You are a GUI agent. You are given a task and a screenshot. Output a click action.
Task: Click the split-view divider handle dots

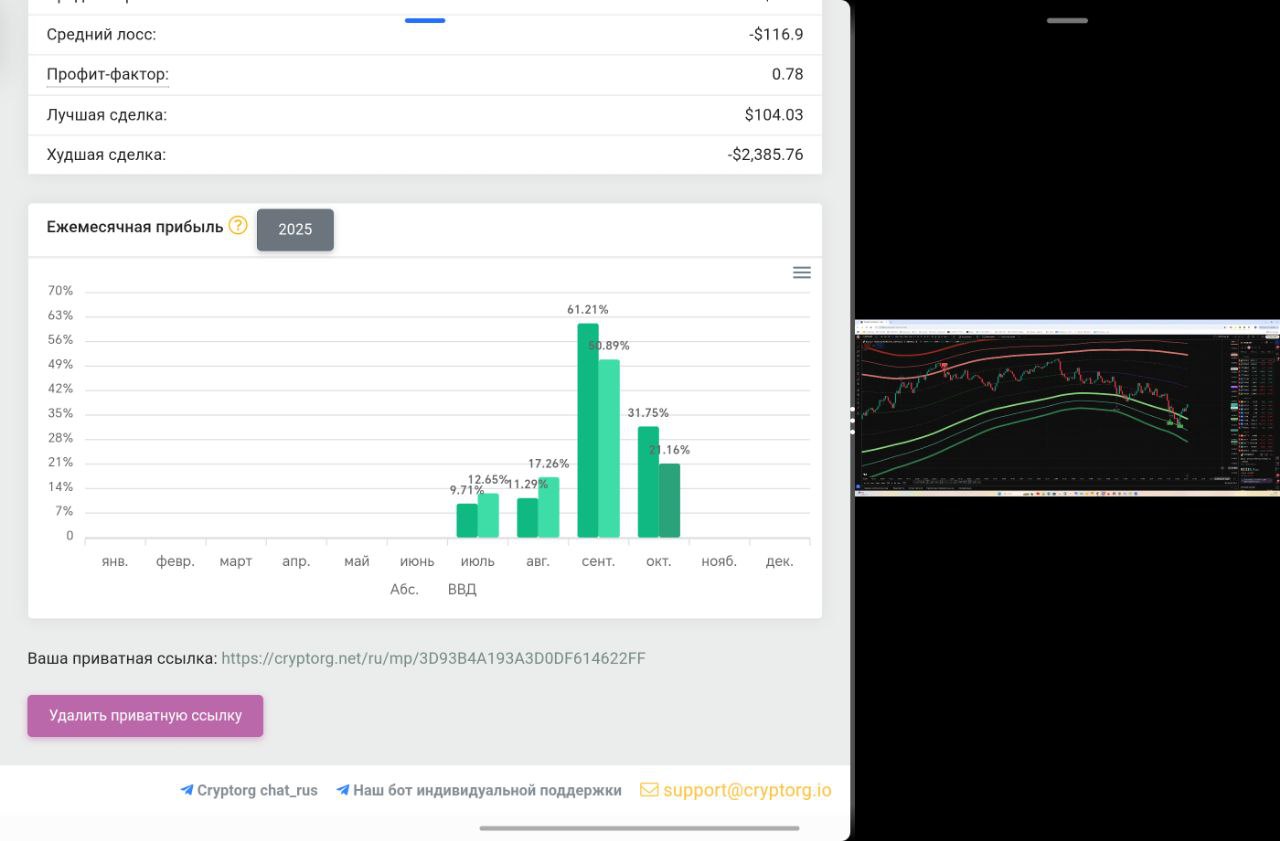click(853, 420)
